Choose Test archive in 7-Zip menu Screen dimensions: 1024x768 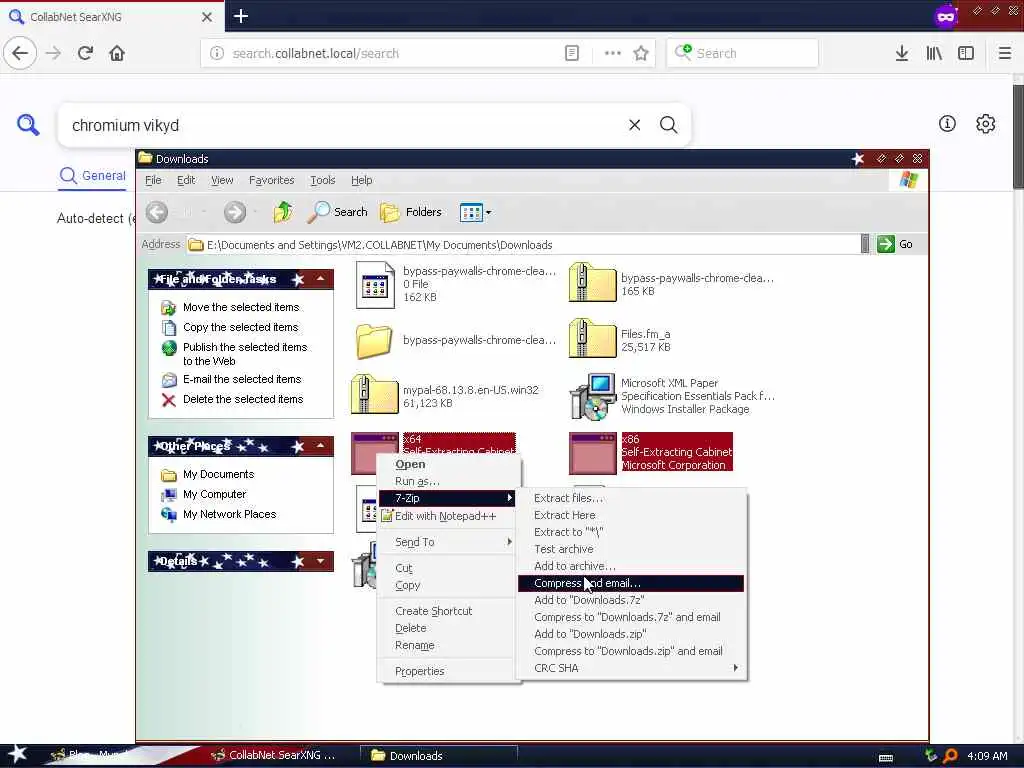pyautogui.click(x=632, y=549)
